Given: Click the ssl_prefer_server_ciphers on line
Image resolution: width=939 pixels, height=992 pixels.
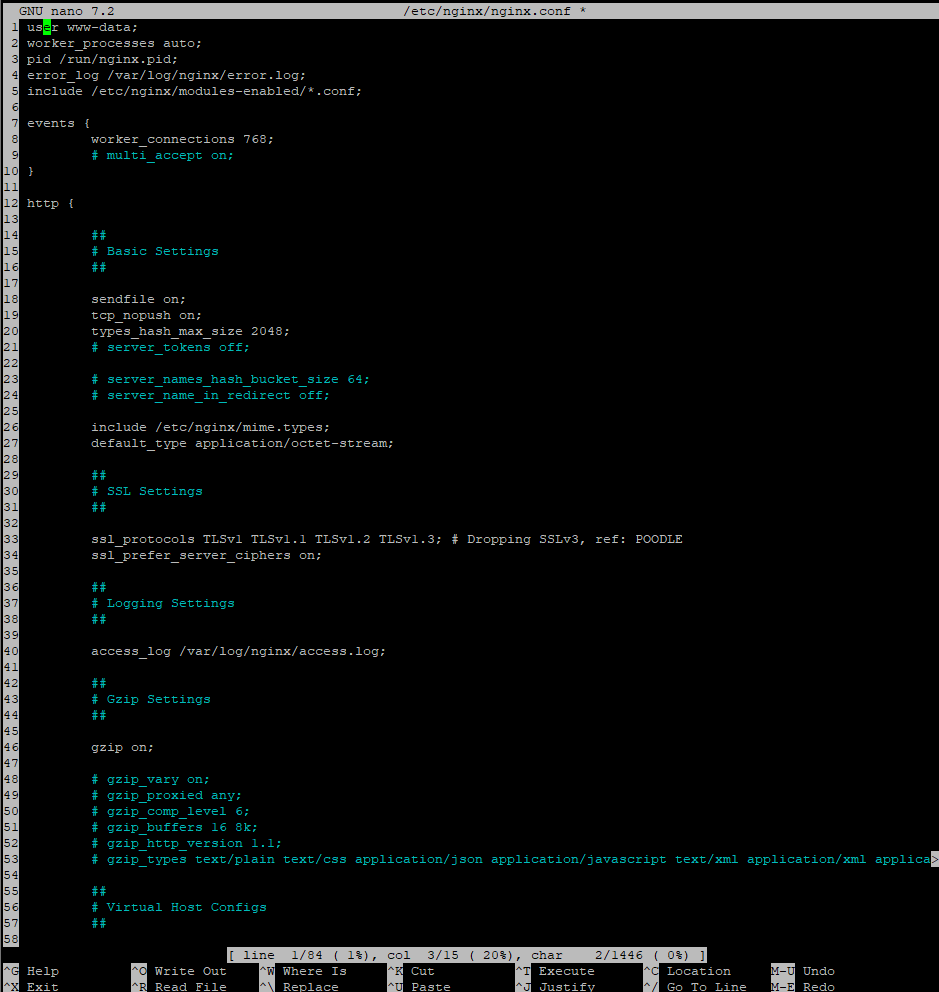Looking at the screenshot, I should [x=206, y=555].
